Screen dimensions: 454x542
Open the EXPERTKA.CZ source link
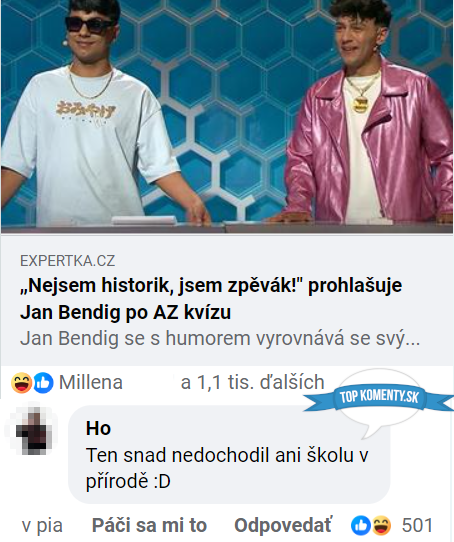pos(67,261)
